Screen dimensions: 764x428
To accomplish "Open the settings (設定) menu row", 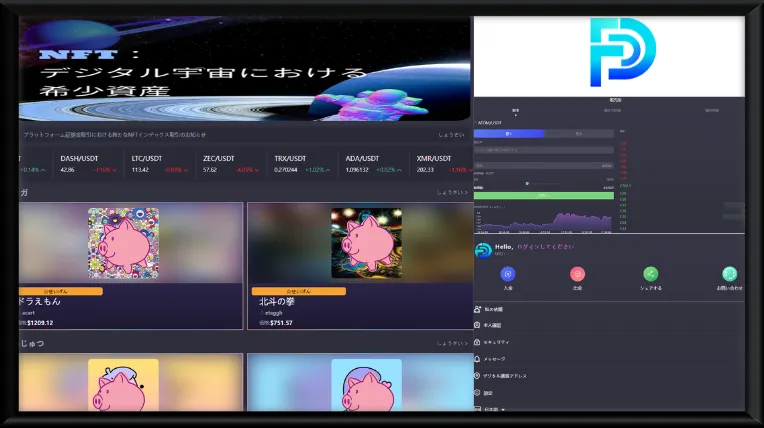I will [609, 392].
